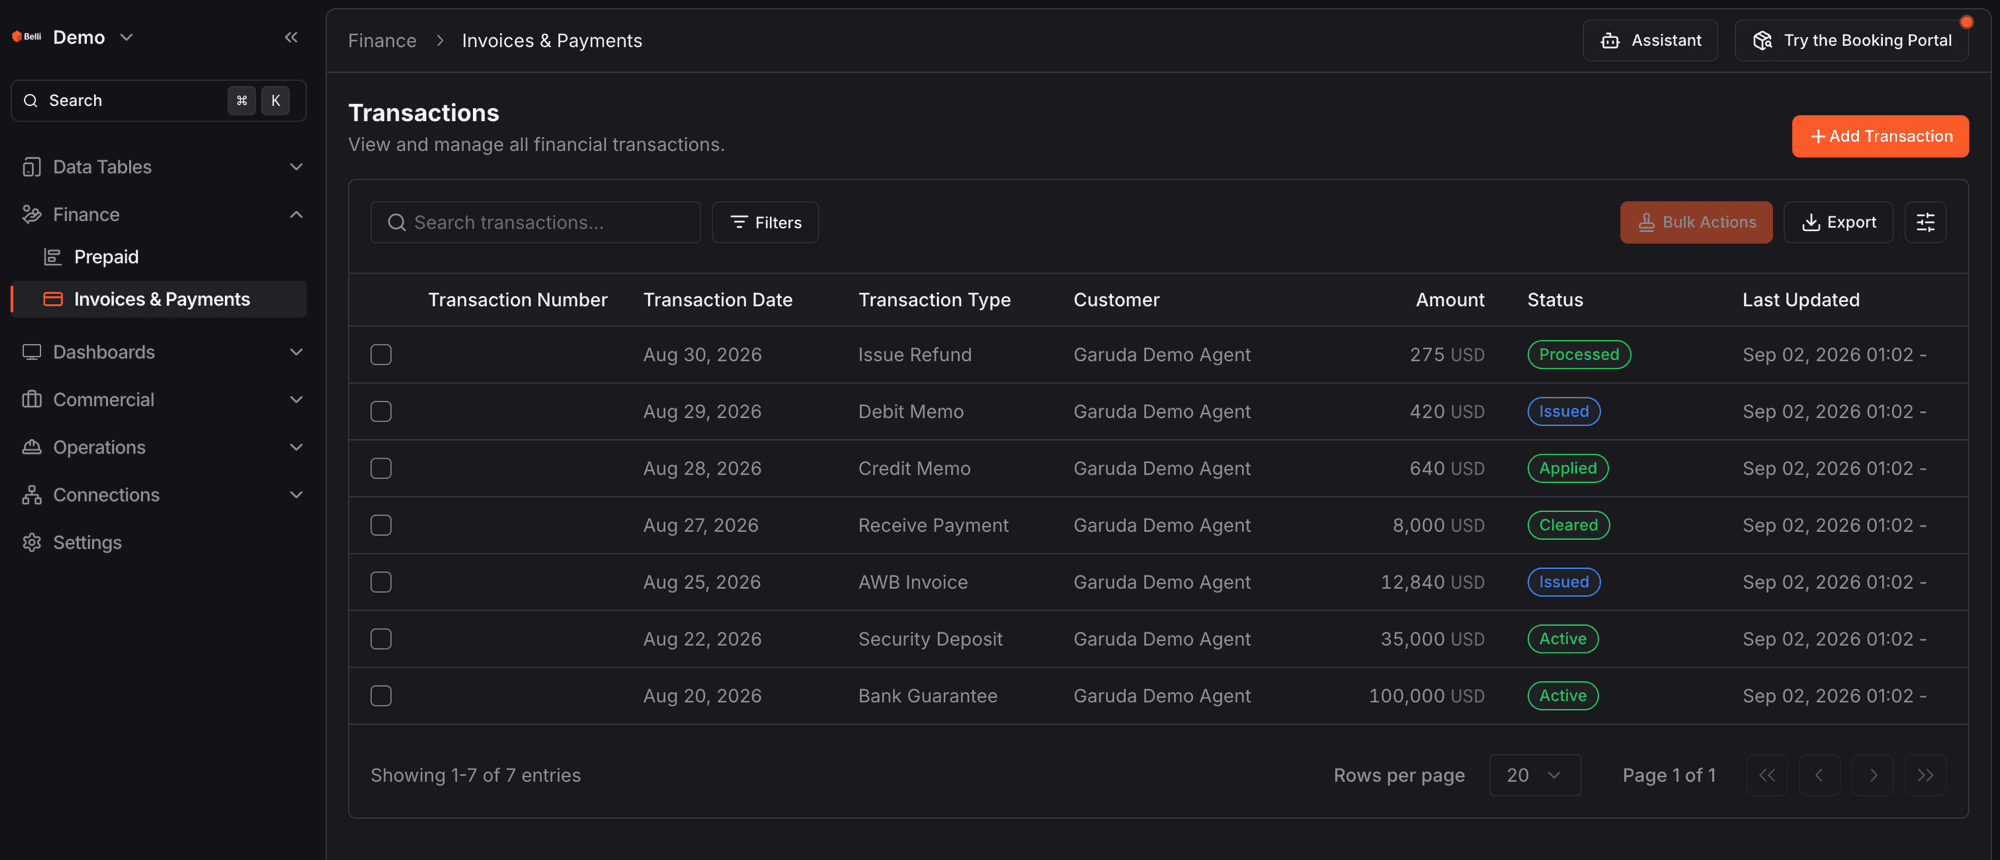Viewport: 2000px width, 860px height.
Task: Open the Settings menu item
Action: pos(159,542)
